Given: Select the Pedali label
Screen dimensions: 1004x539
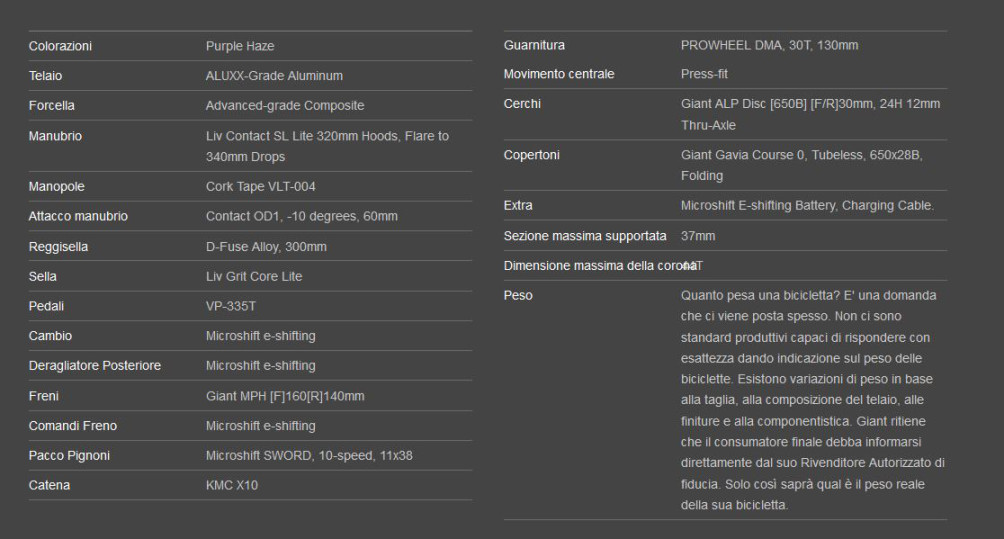Looking at the screenshot, I should point(48,306).
